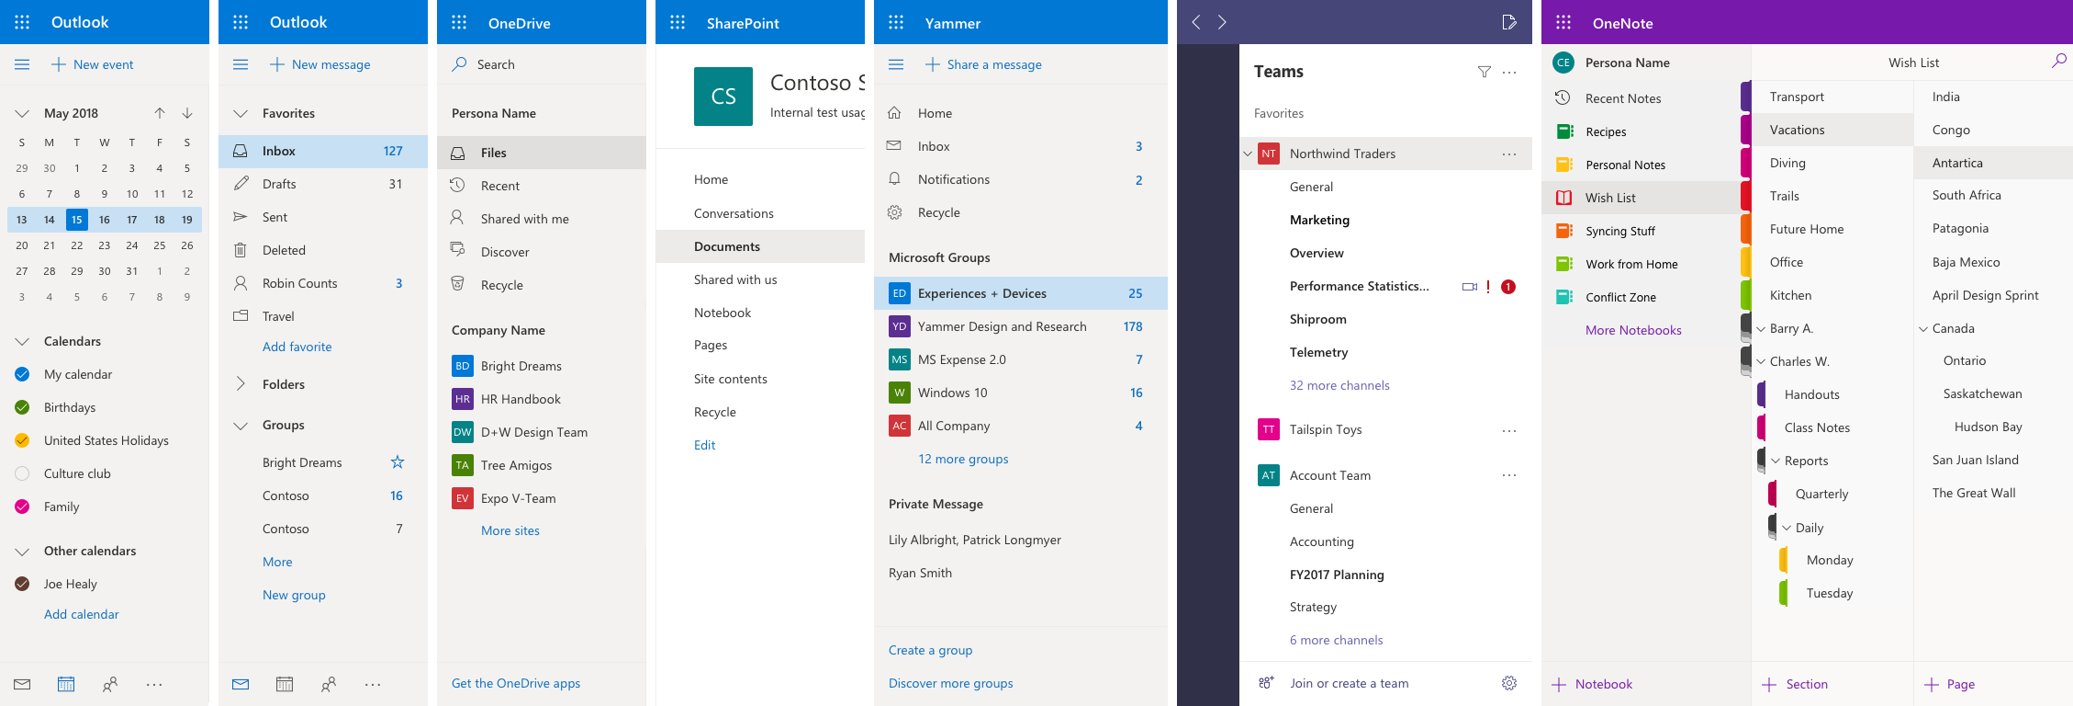Screen dimensions: 2073x706
Task: Open more options for Account Team
Action: pyautogui.click(x=1509, y=475)
